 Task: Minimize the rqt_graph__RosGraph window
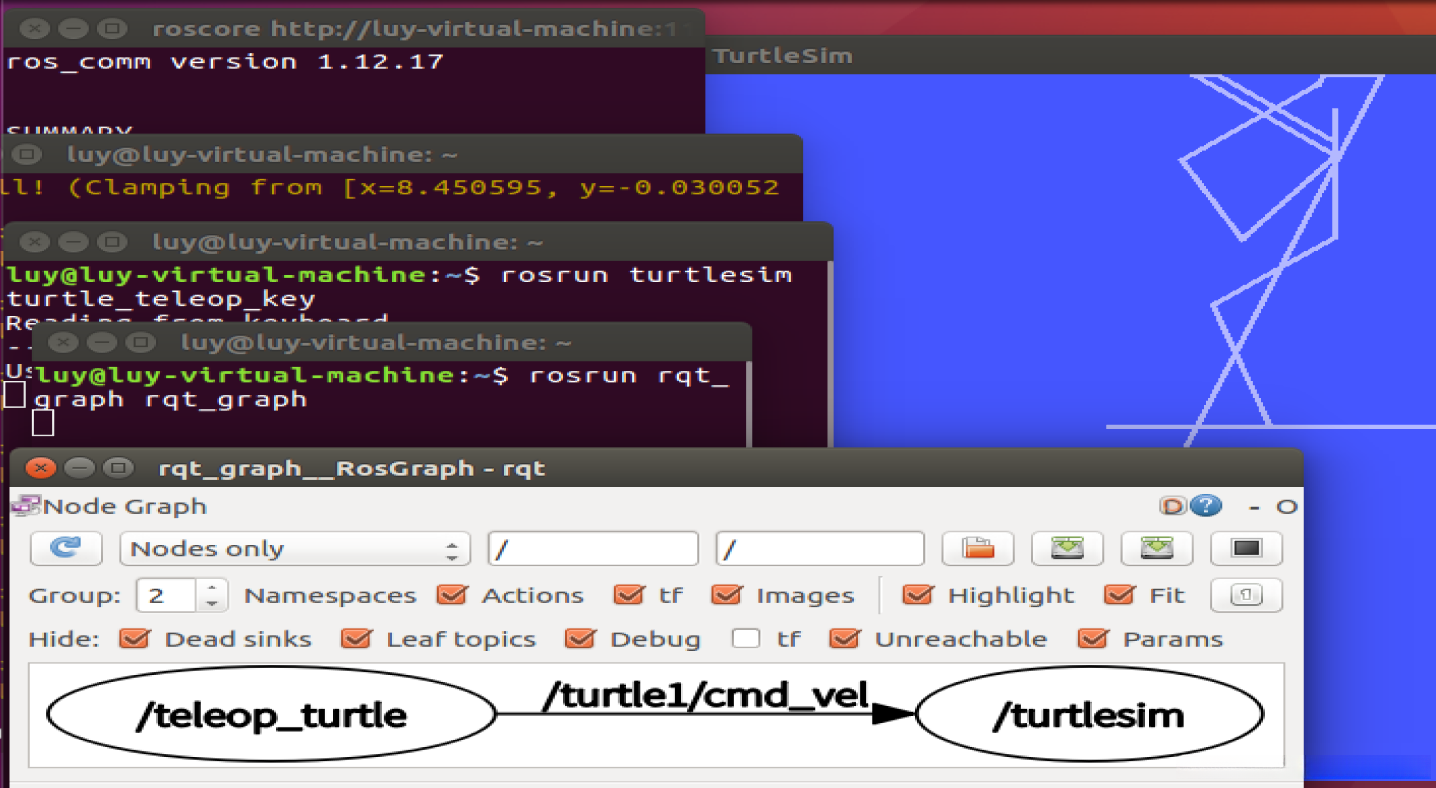[x=80, y=468]
